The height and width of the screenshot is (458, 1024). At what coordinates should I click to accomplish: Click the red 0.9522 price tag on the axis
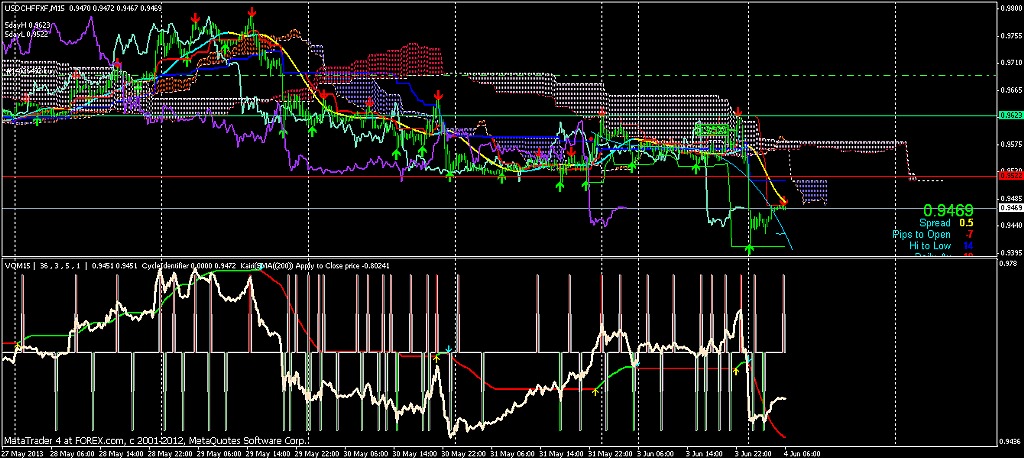coord(1008,176)
